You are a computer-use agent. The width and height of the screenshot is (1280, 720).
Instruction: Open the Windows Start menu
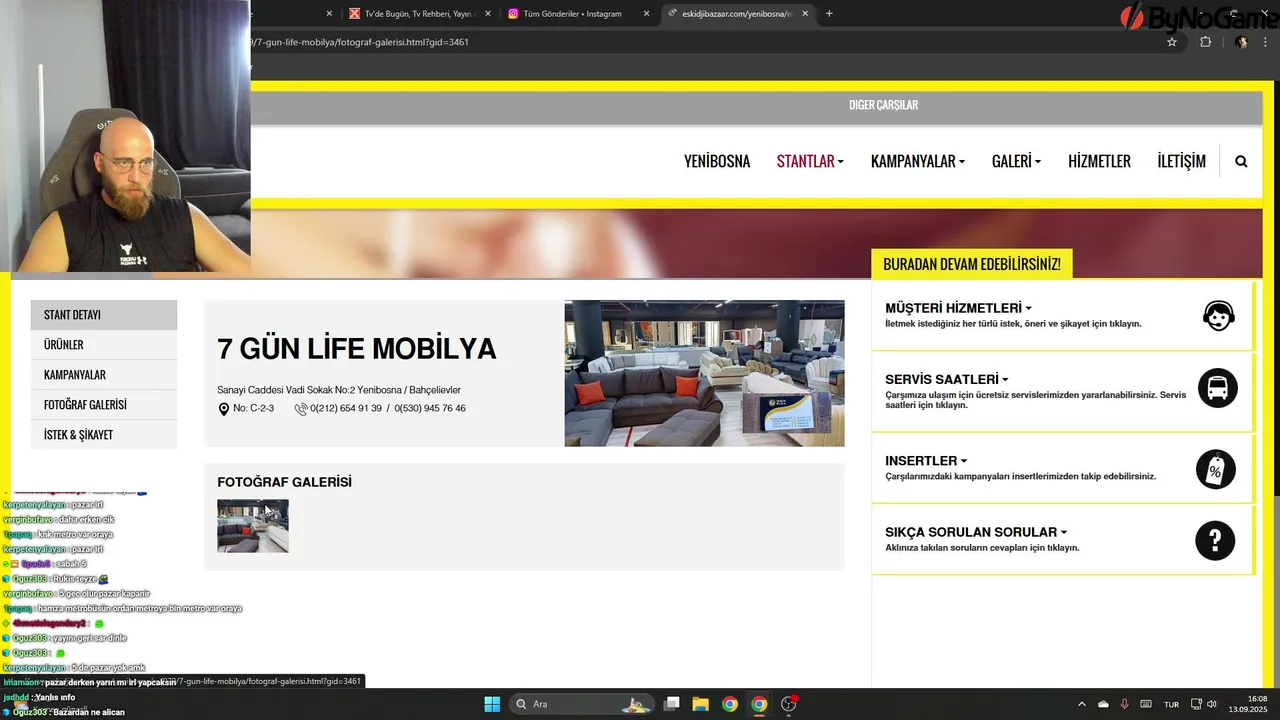coord(492,704)
